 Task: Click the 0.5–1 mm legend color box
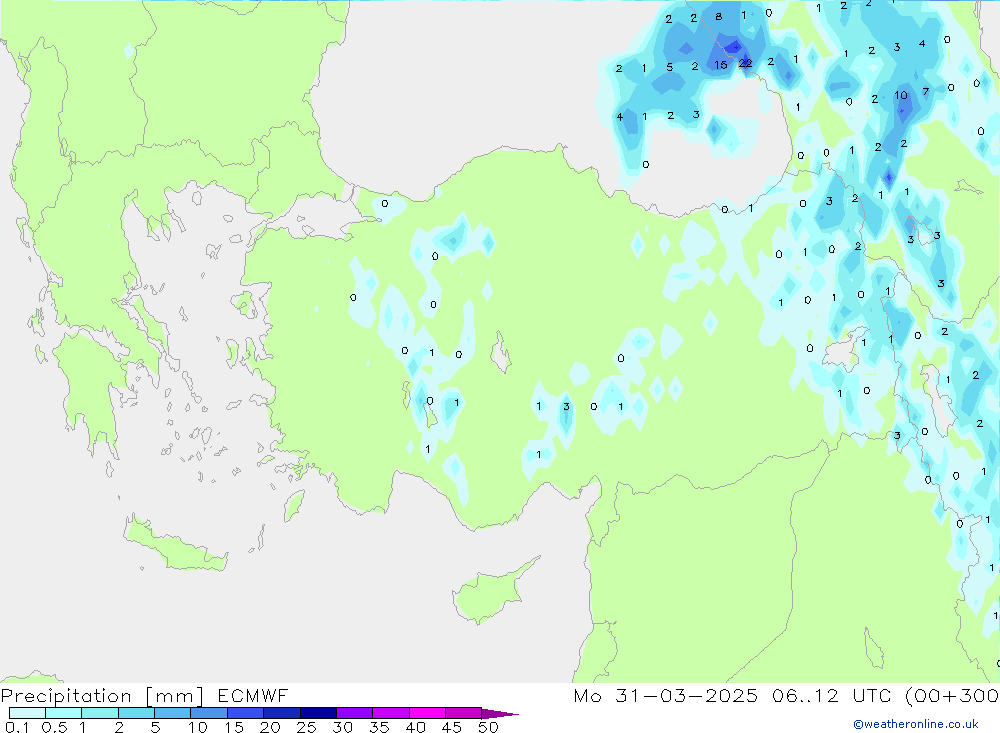point(63,713)
